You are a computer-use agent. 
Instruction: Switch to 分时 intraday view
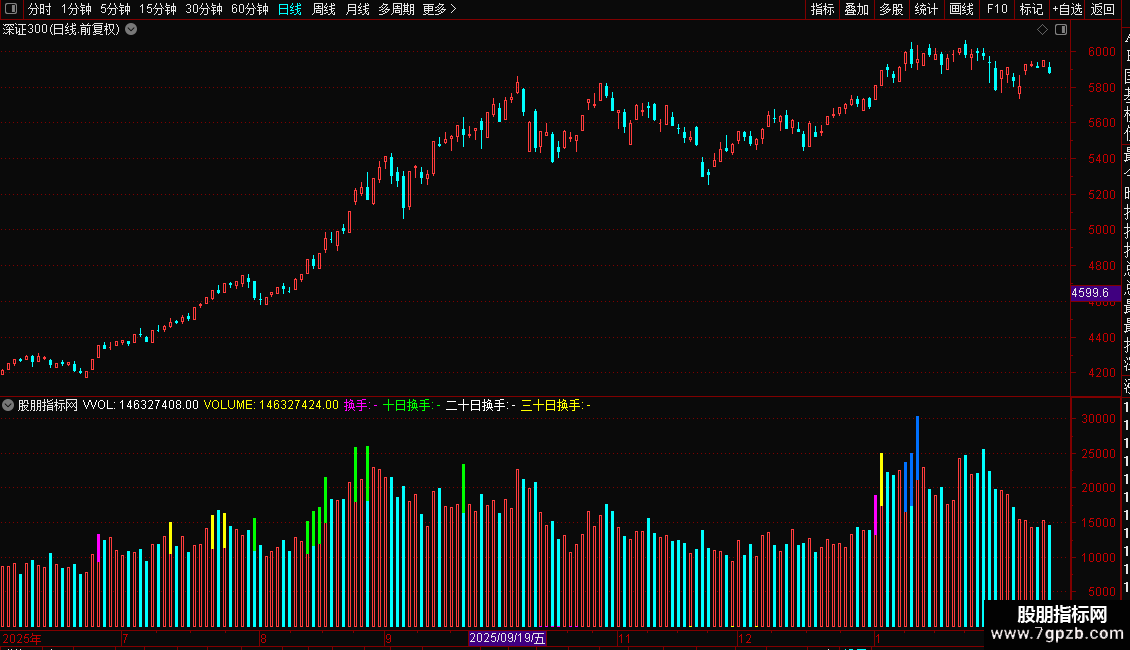point(40,9)
